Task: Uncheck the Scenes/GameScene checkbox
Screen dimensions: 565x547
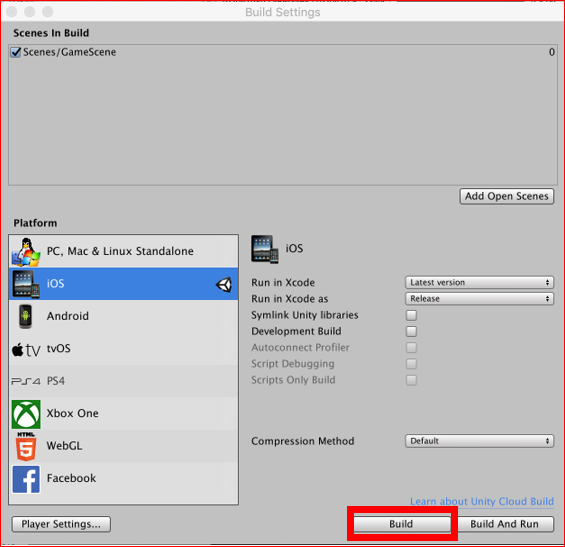Action: (15, 52)
